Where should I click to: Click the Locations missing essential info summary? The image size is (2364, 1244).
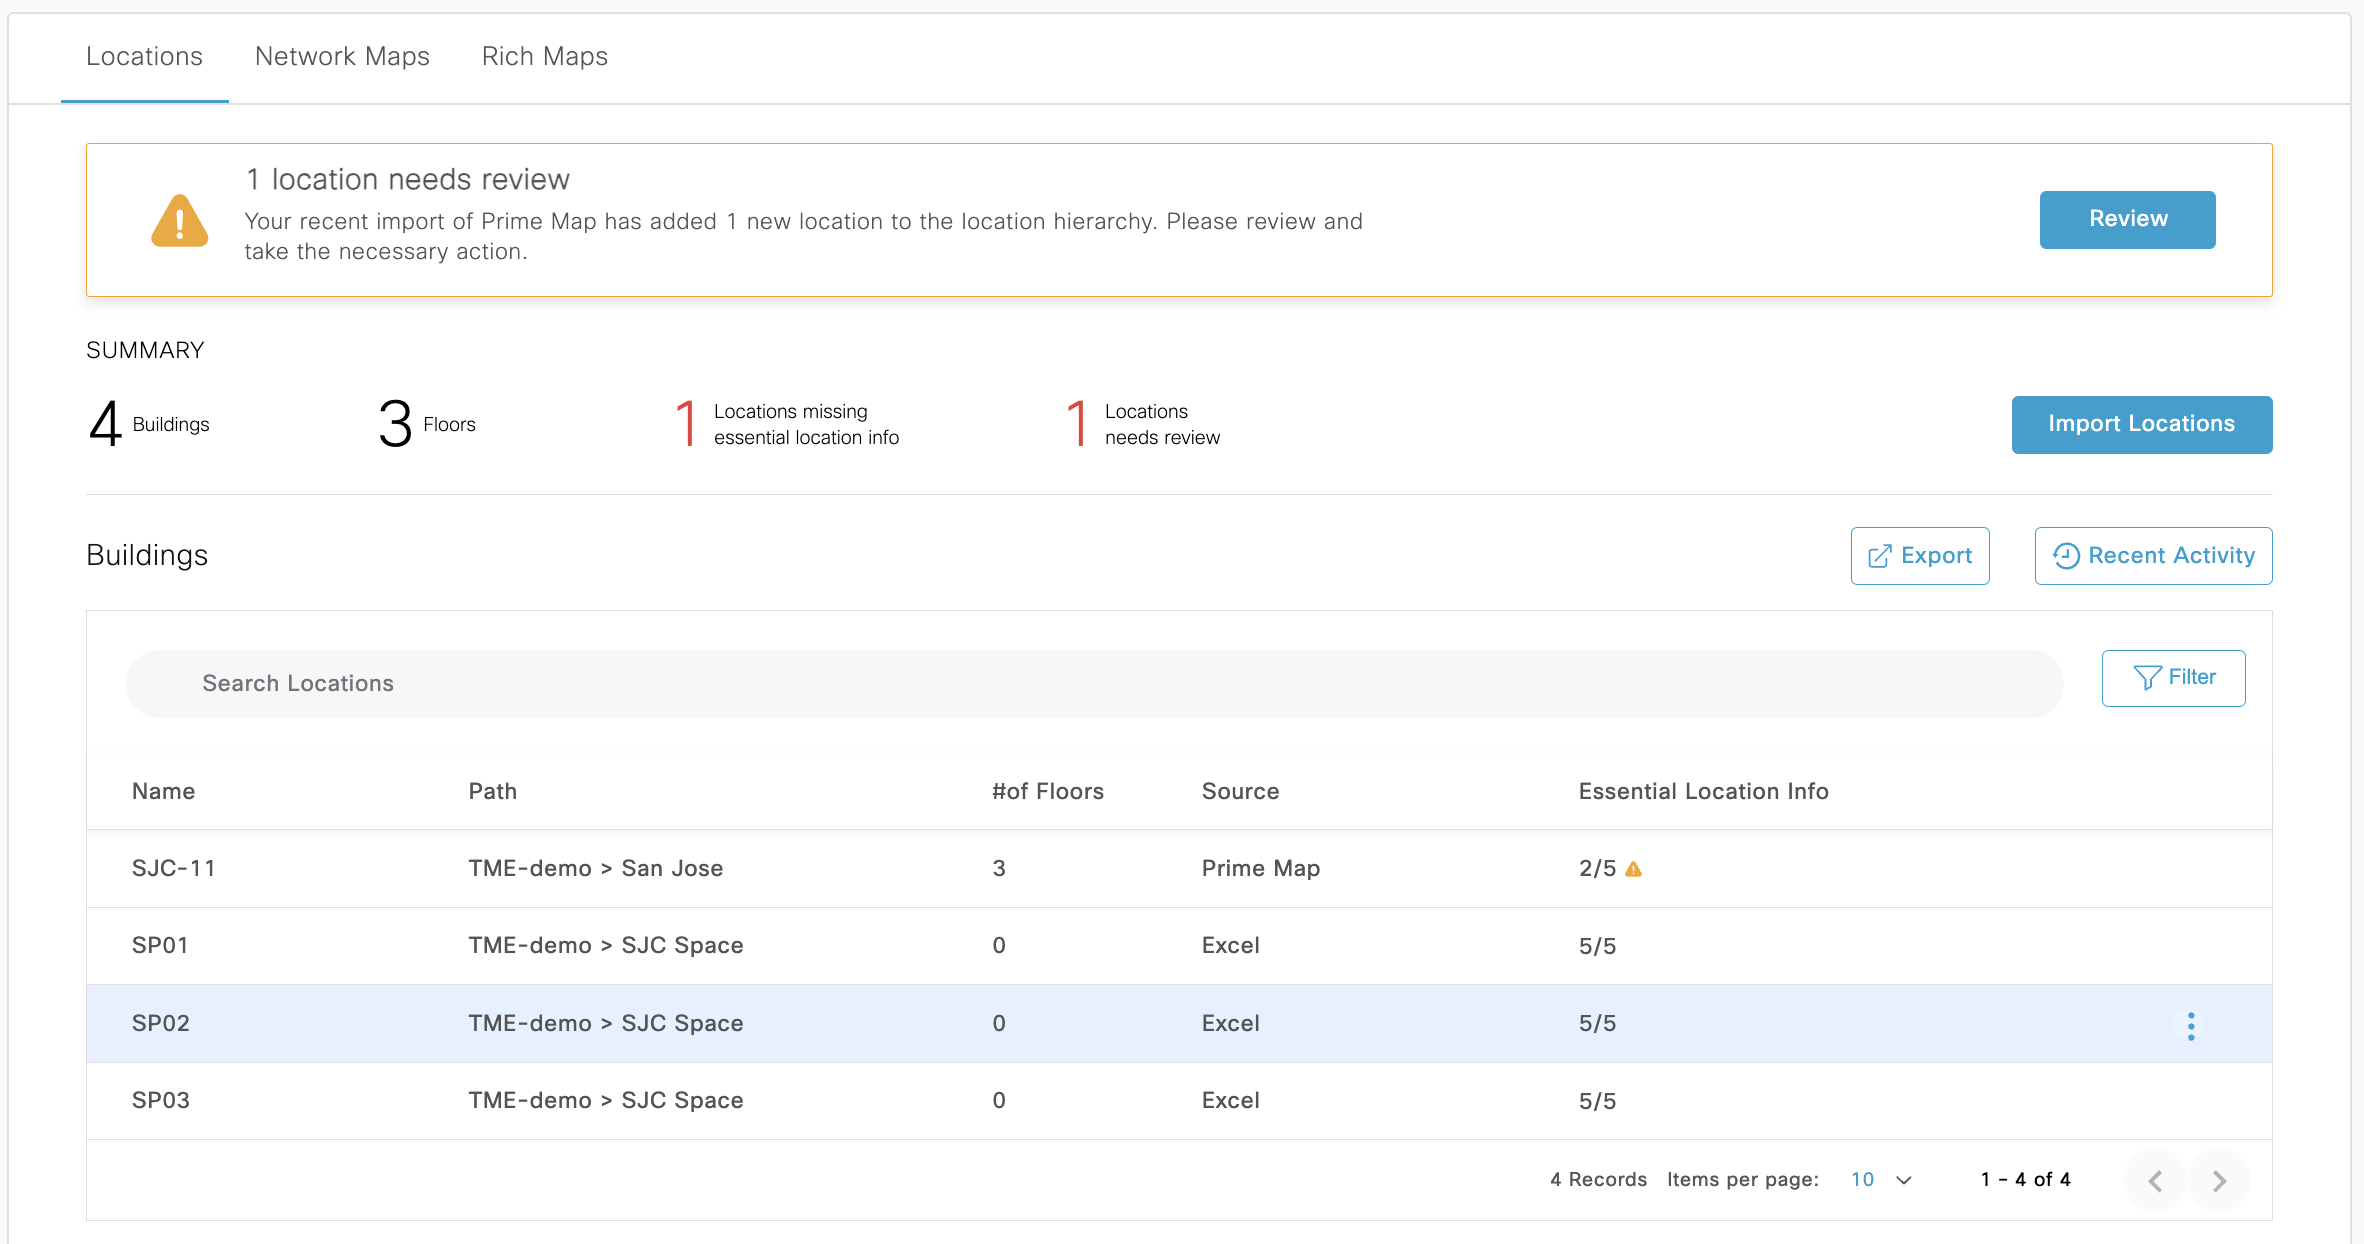[x=788, y=424]
